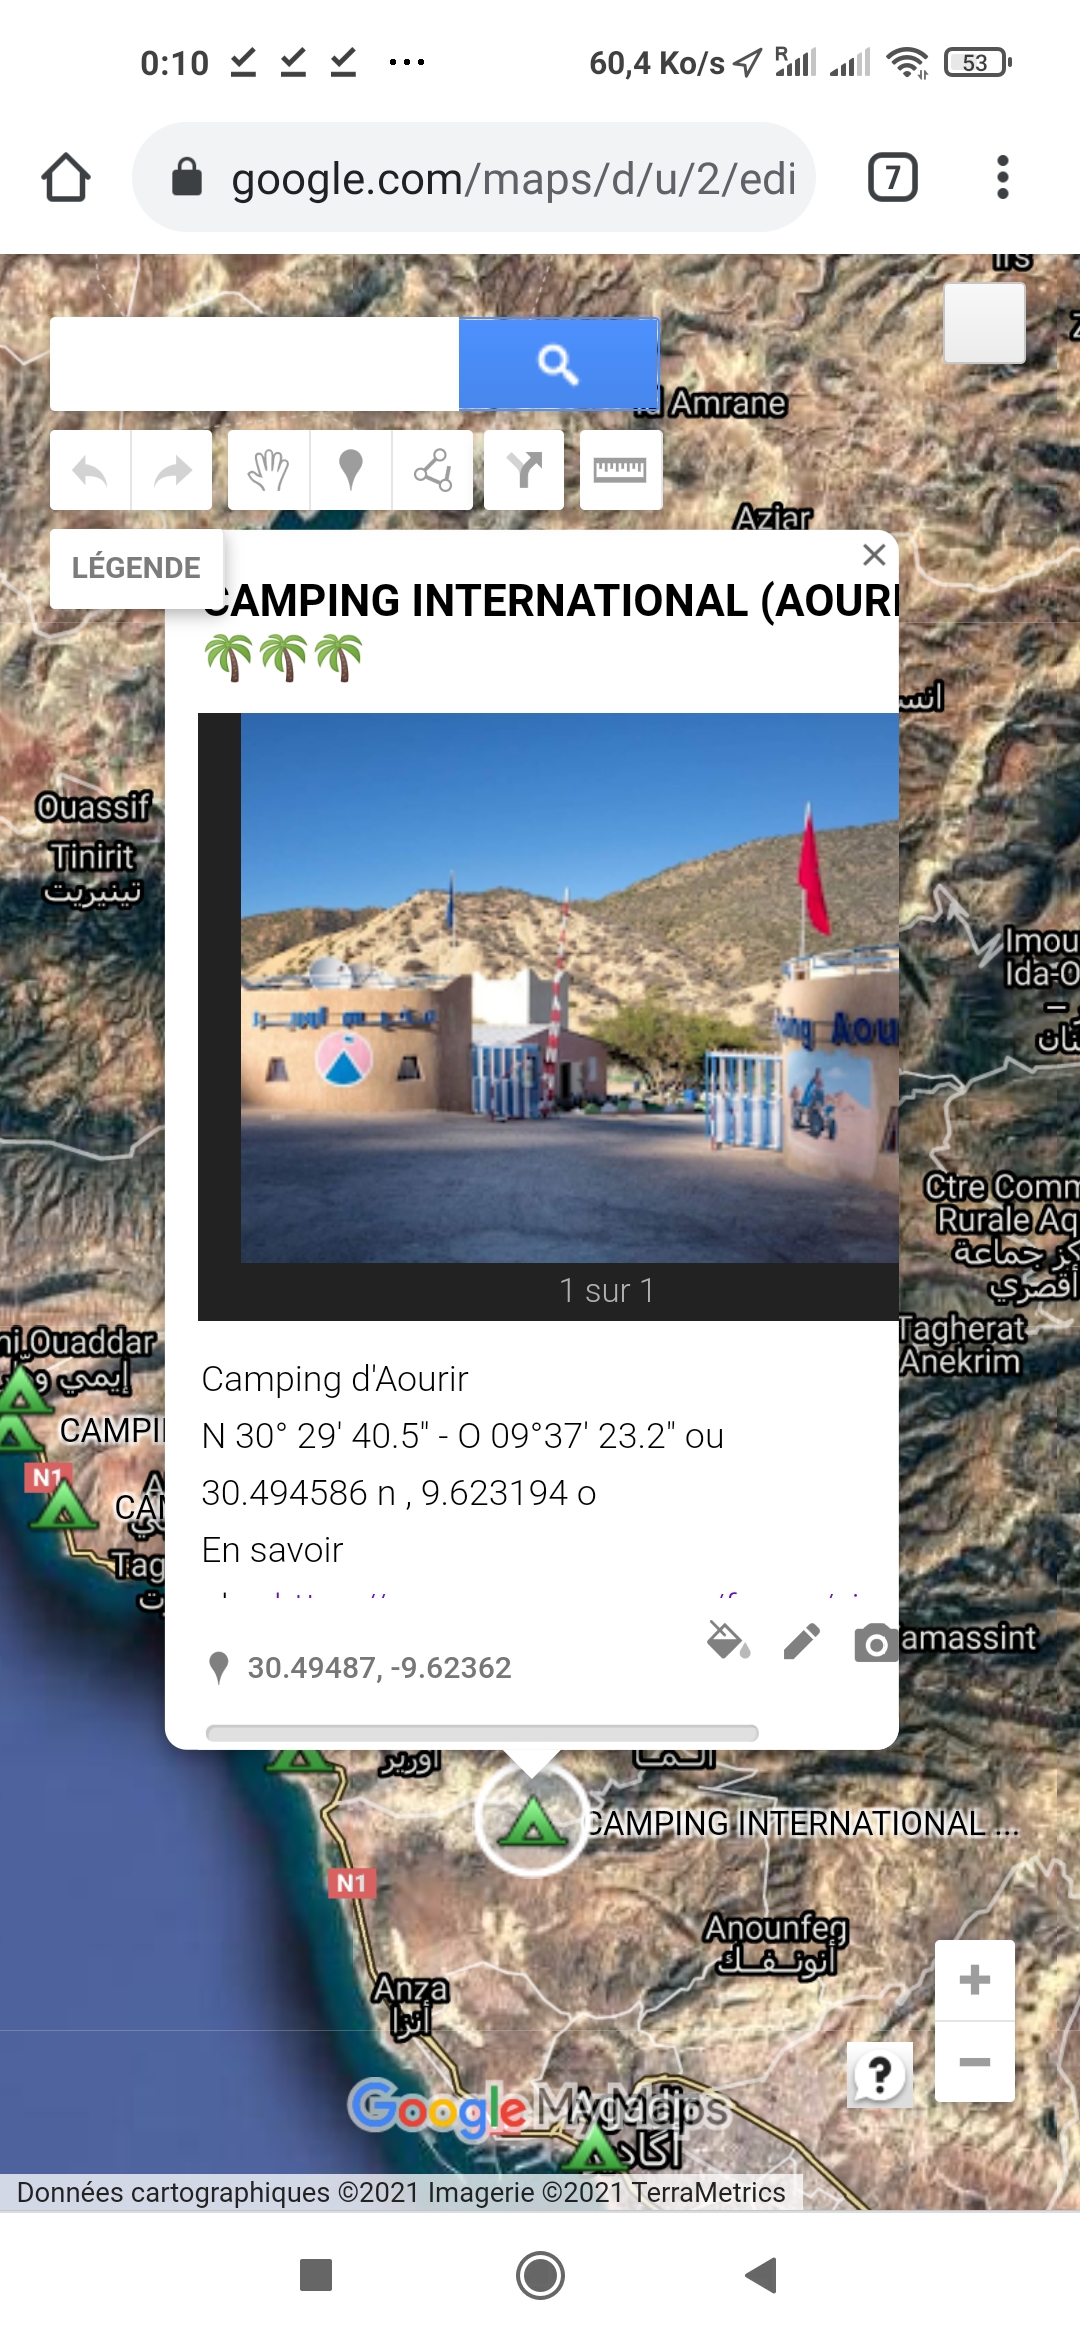Select the hand pan tool
This screenshot has height=2340, width=1080.
[268, 470]
